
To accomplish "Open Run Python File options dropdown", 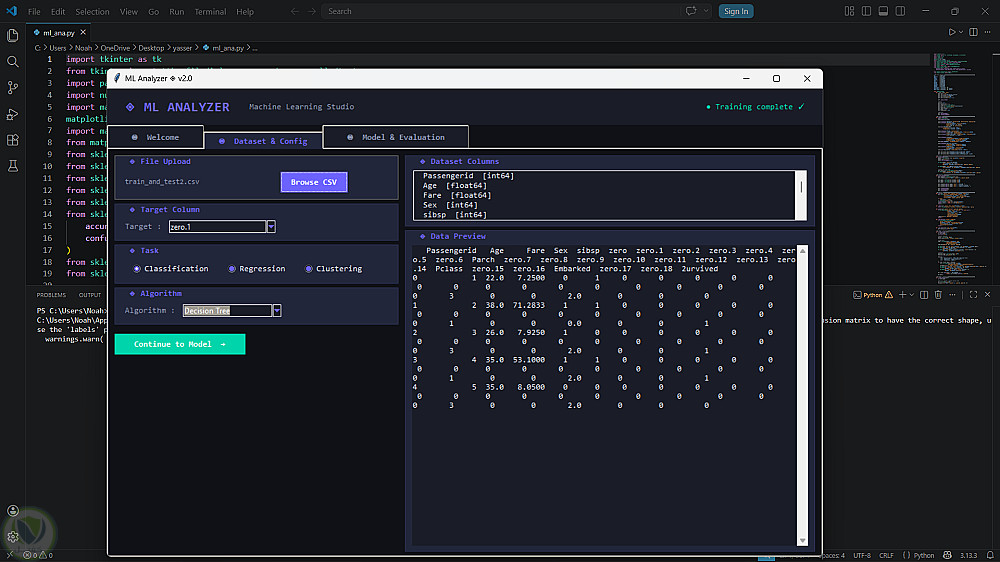I will coord(961,32).
